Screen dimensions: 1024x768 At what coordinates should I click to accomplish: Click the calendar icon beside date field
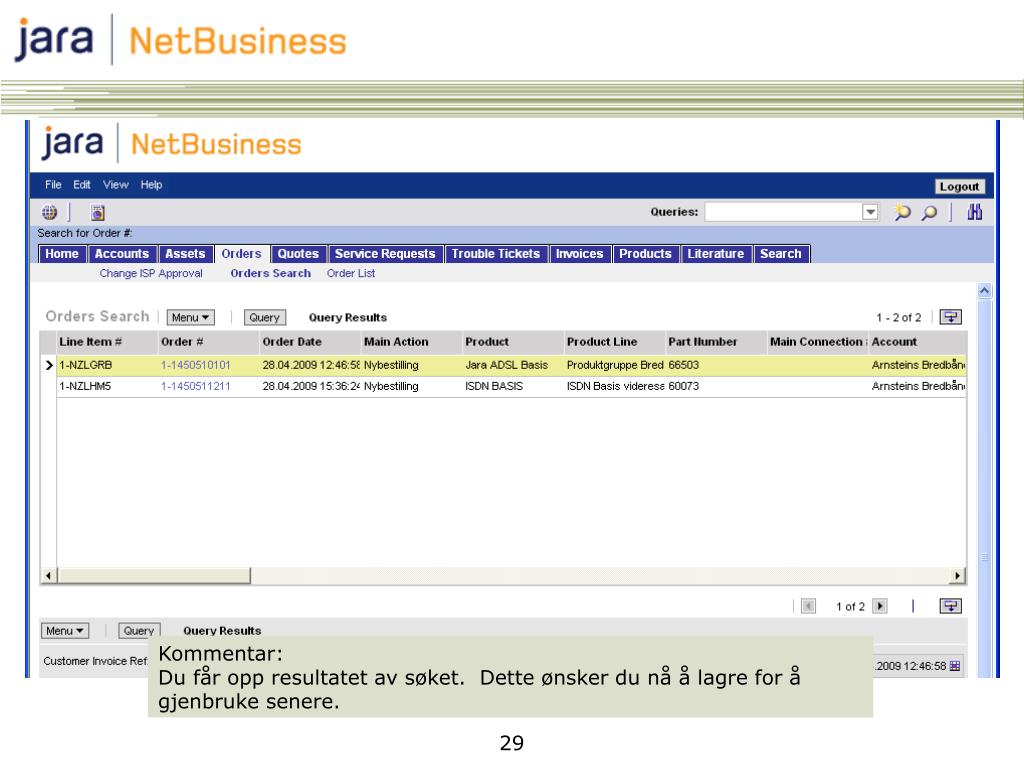coord(955,666)
